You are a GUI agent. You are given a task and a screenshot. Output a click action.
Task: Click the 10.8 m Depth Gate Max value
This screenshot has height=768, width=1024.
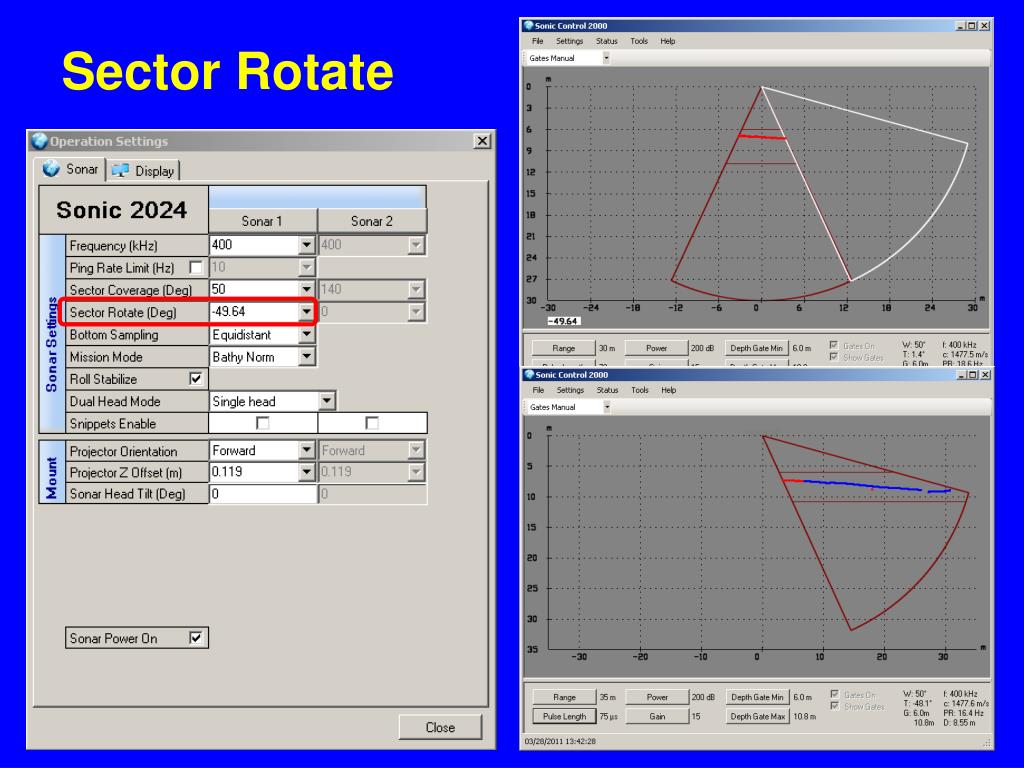point(805,716)
